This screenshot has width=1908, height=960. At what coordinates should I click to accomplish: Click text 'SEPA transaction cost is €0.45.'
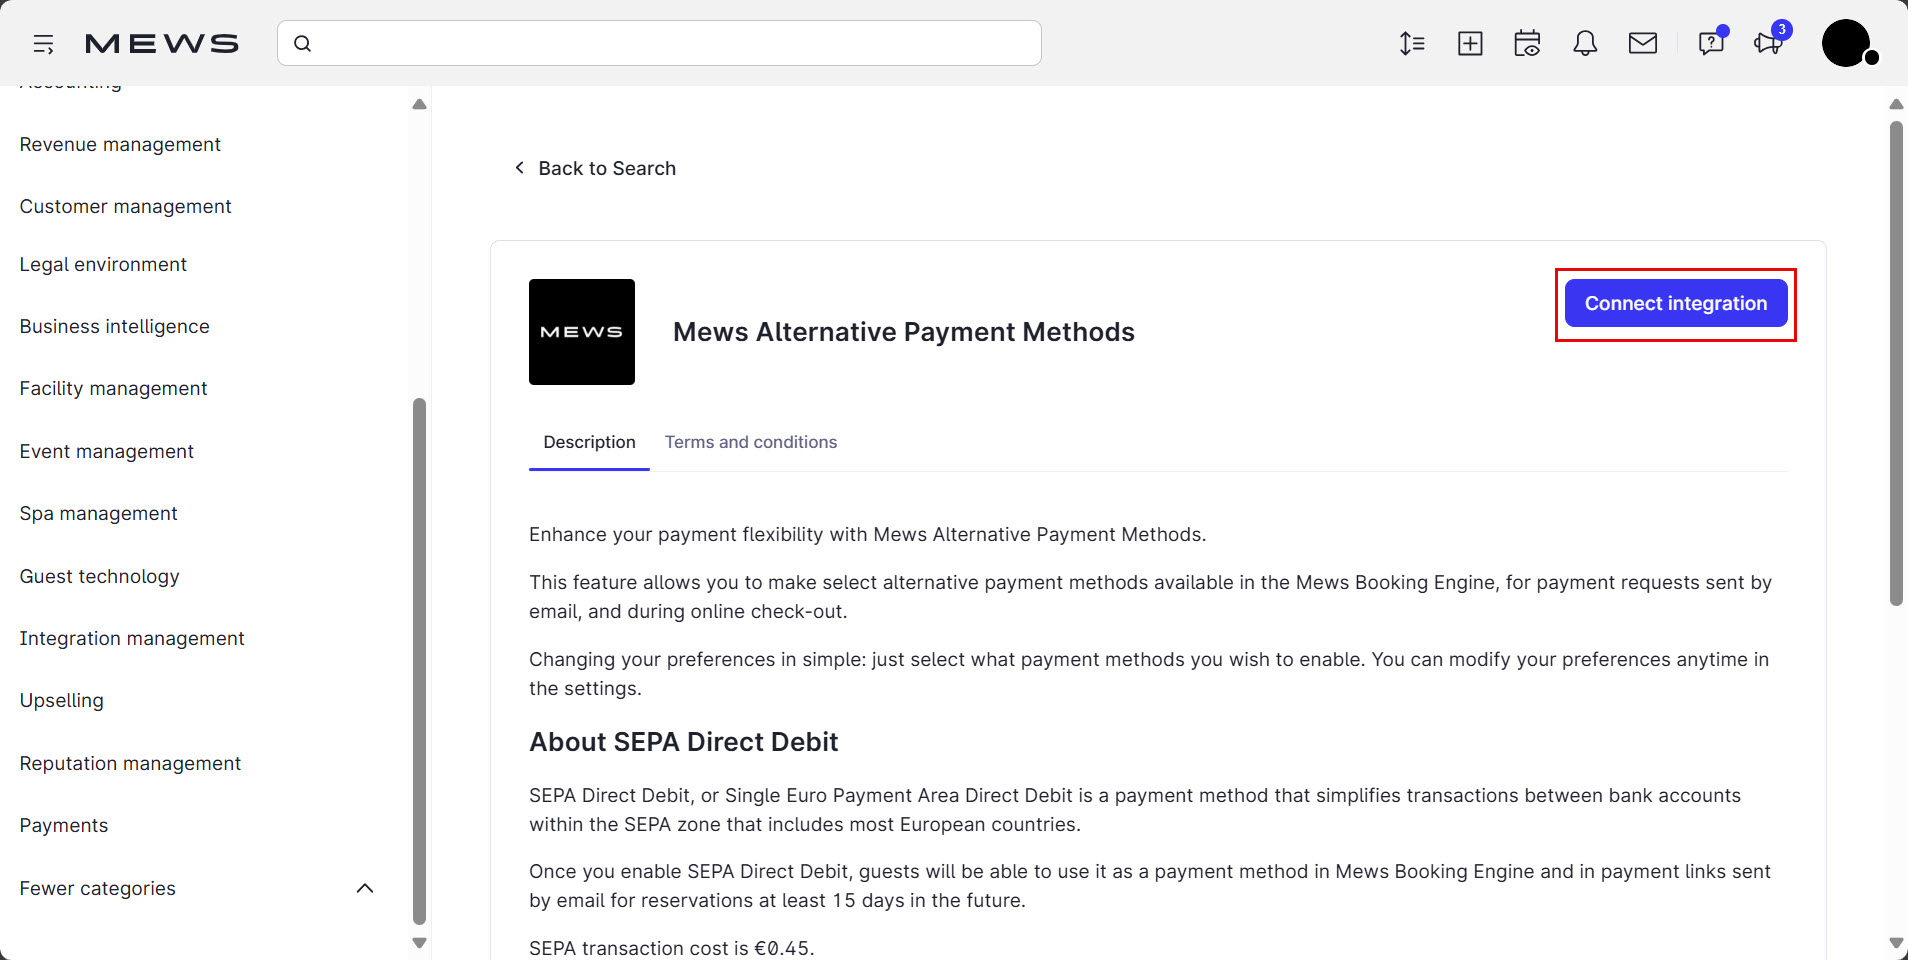click(672, 948)
